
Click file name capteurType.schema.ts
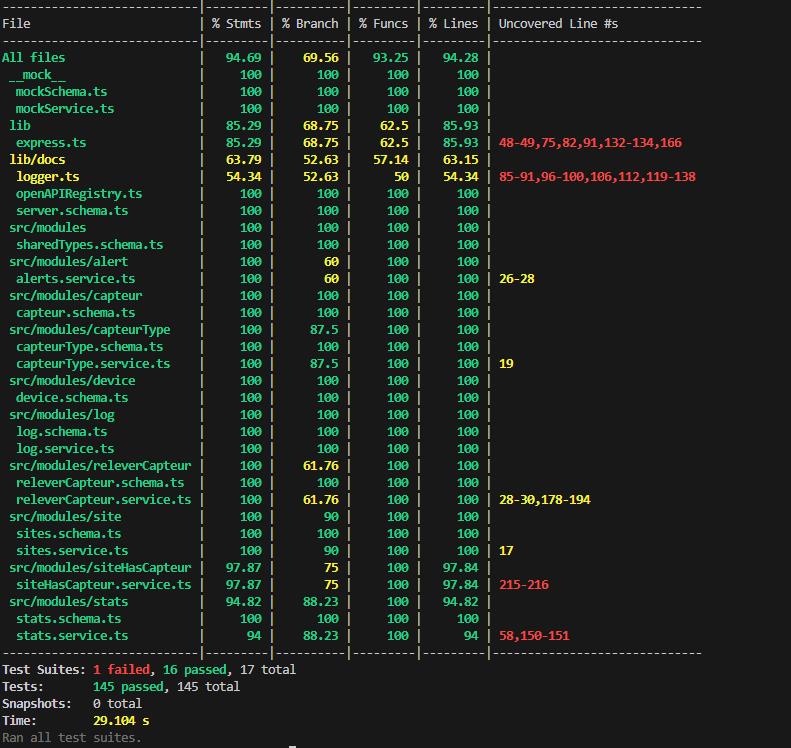click(x=89, y=347)
